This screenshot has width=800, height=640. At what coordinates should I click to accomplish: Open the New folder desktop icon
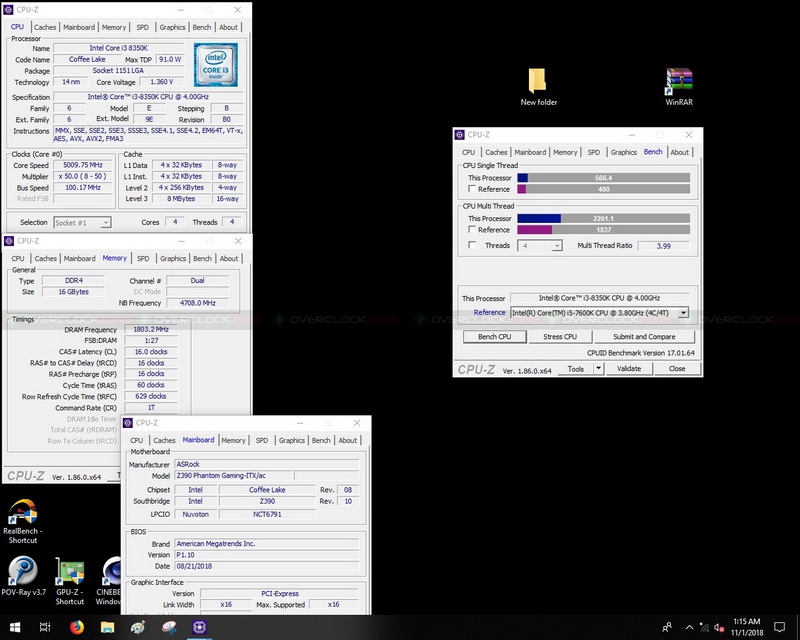coord(538,87)
